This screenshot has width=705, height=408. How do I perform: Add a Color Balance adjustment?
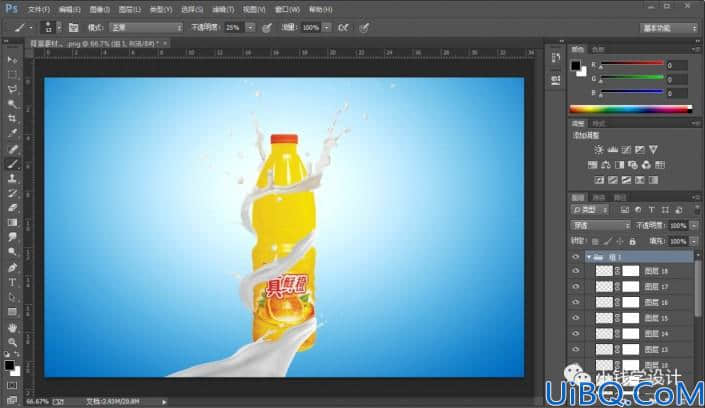tap(606, 165)
